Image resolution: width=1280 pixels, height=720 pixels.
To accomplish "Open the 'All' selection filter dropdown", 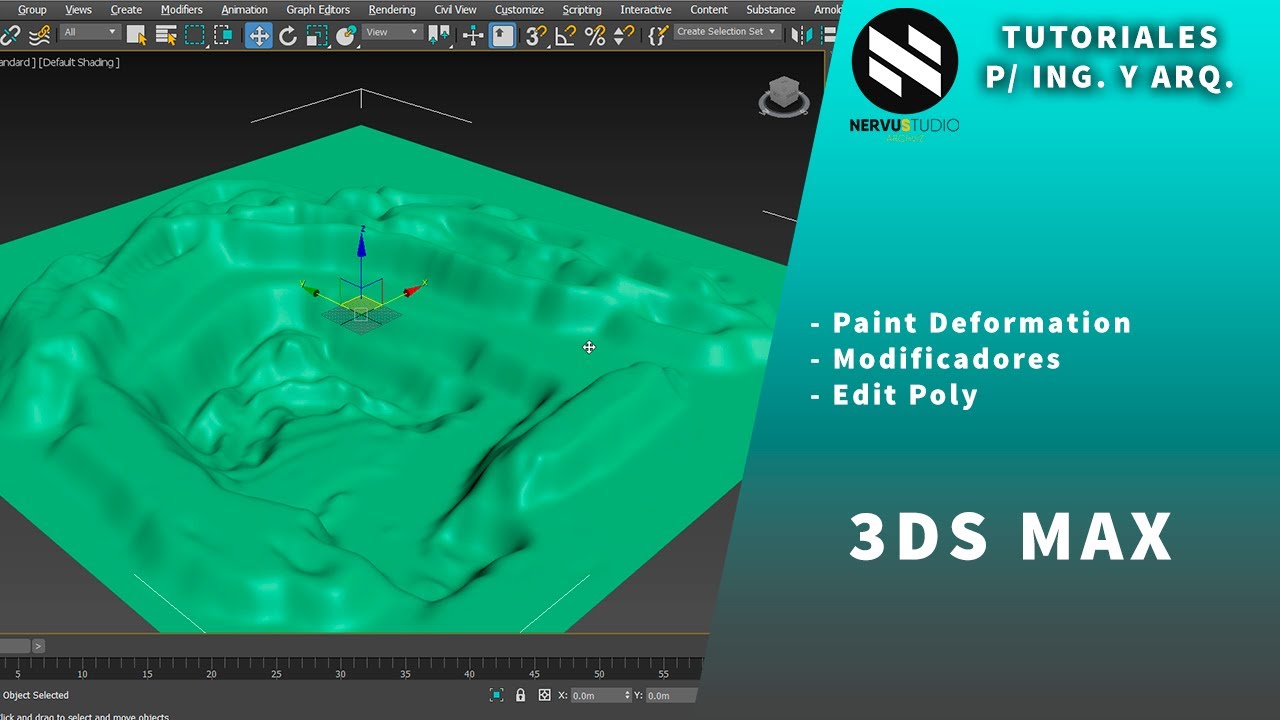I will 90,32.
